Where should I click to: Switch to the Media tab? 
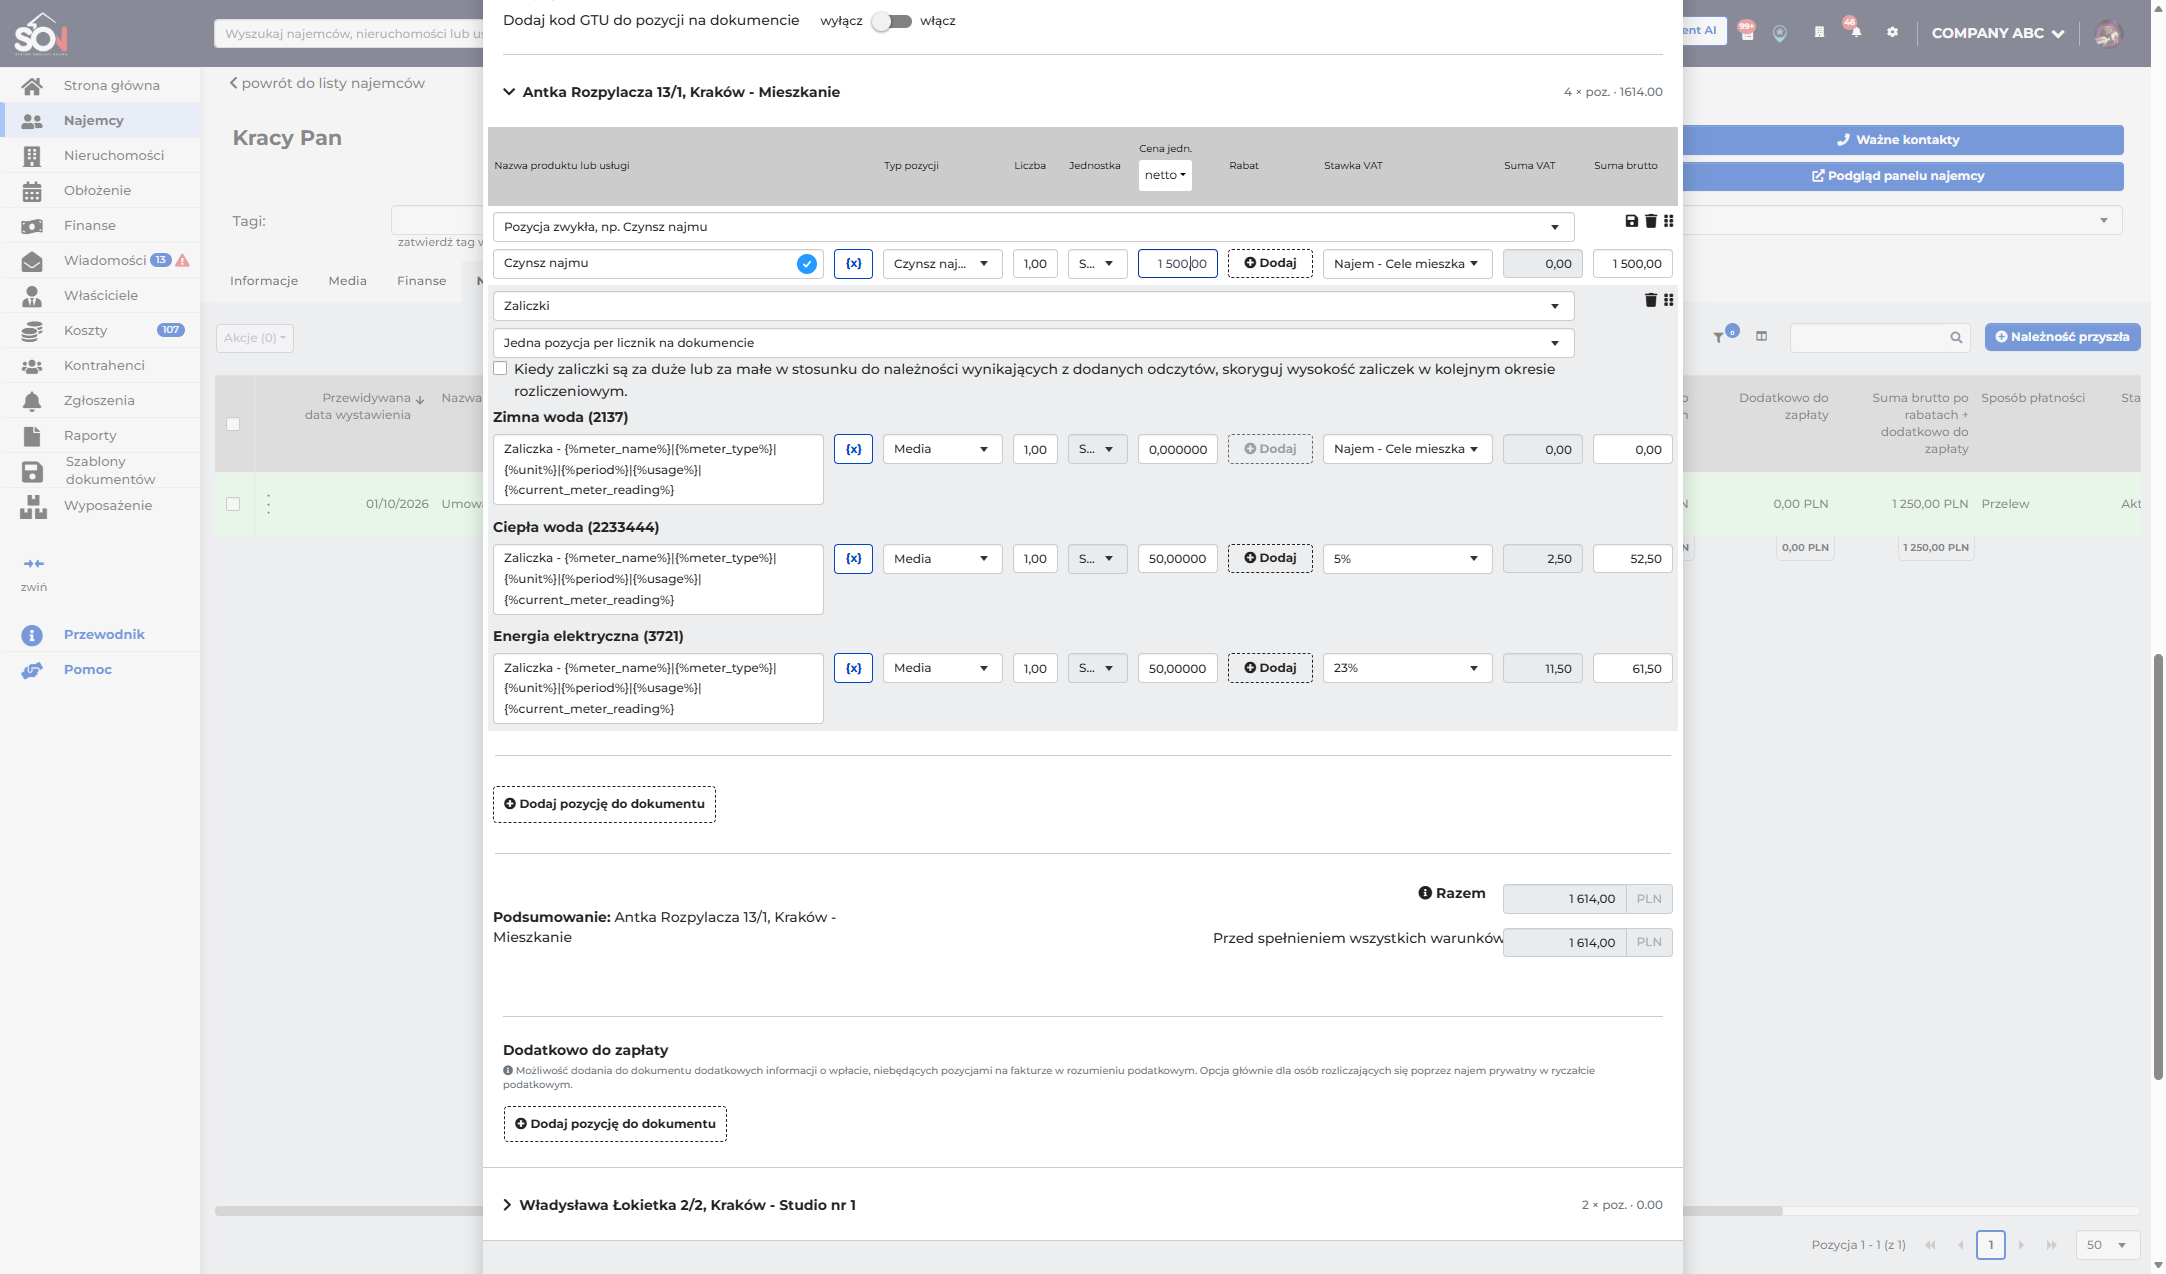point(347,281)
